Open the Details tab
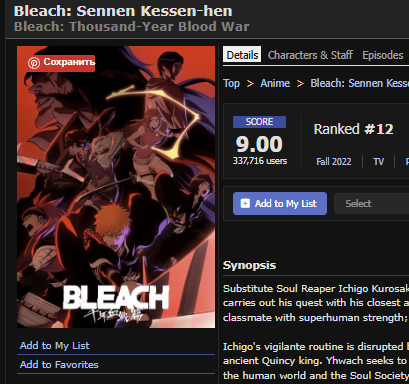This screenshot has width=409, height=384. [242, 55]
